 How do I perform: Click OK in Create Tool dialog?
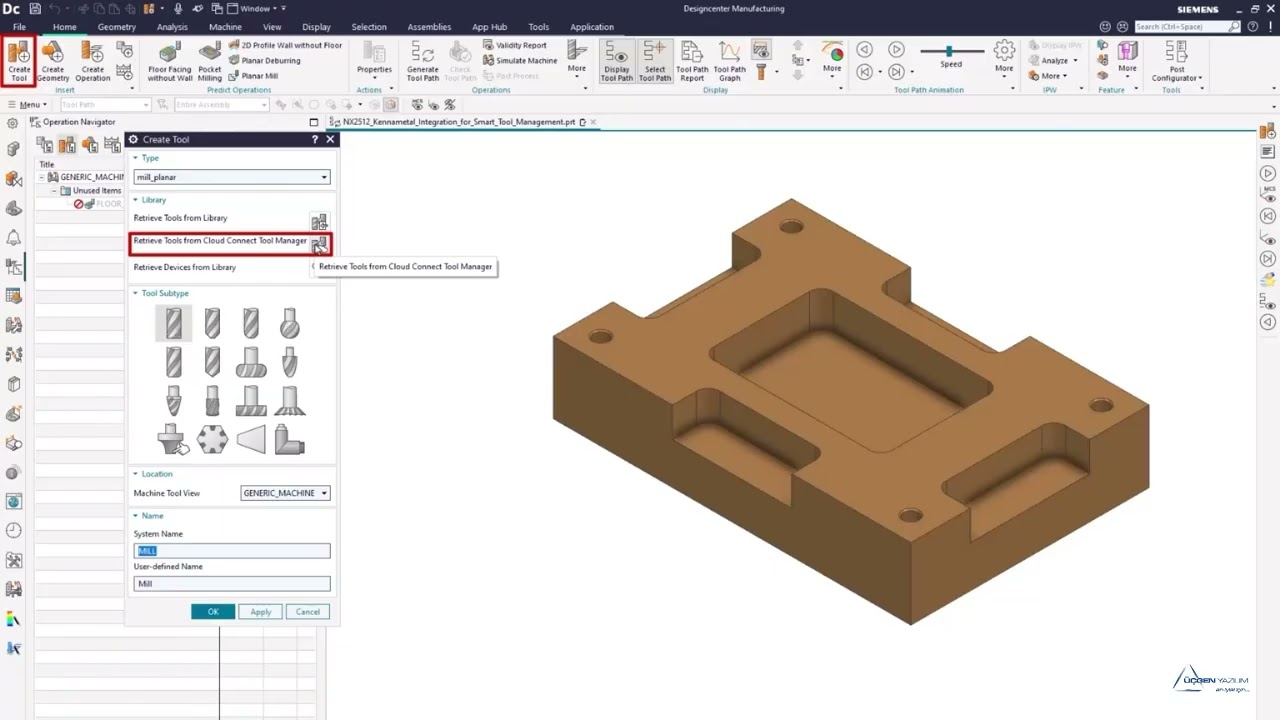[x=213, y=612]
